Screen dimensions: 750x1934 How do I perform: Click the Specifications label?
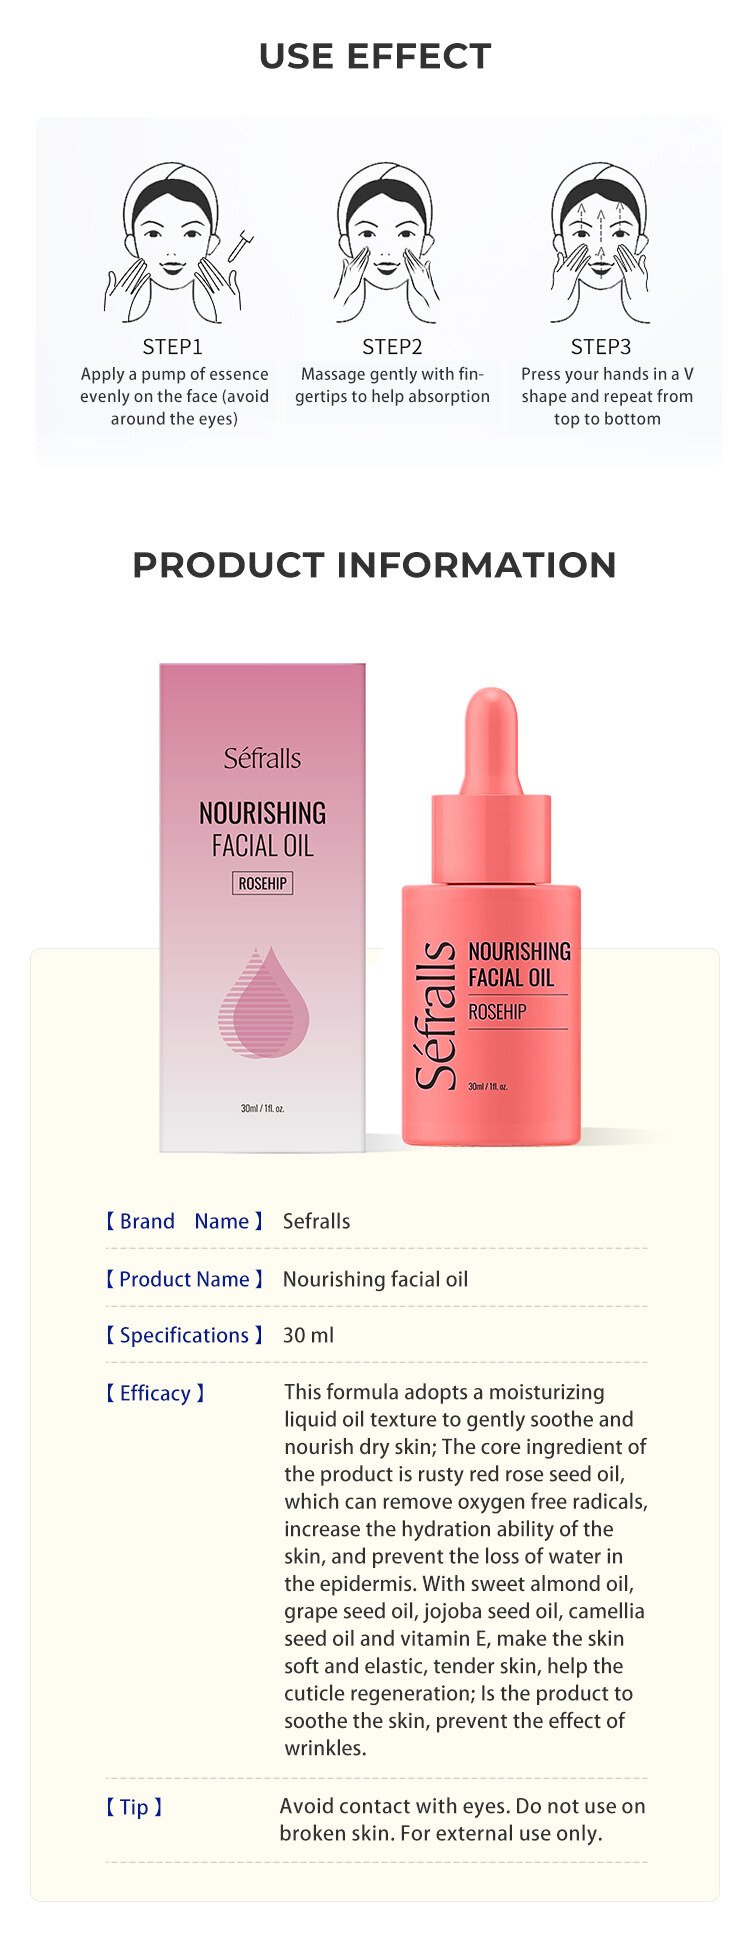pos(184,1335)
